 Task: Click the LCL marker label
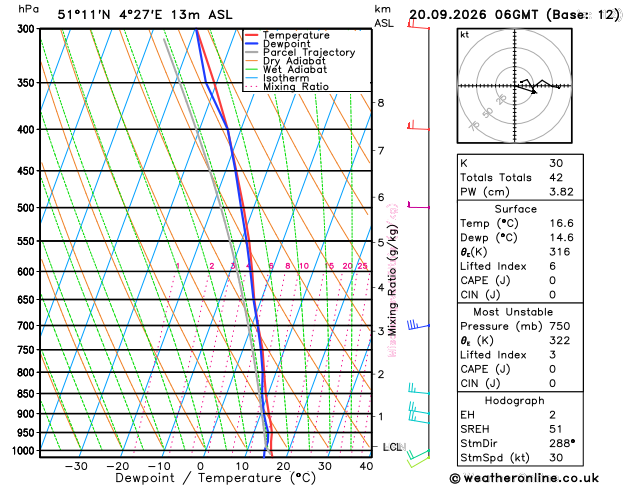click(x=394, y=447)
